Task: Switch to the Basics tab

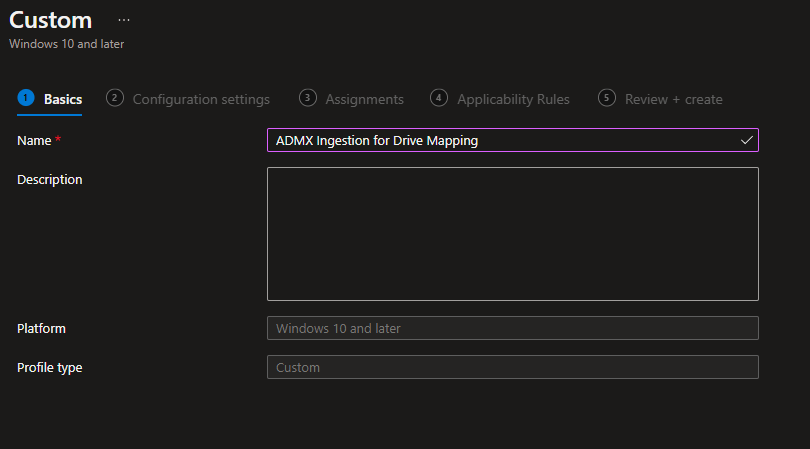Action: coord(63,99)
